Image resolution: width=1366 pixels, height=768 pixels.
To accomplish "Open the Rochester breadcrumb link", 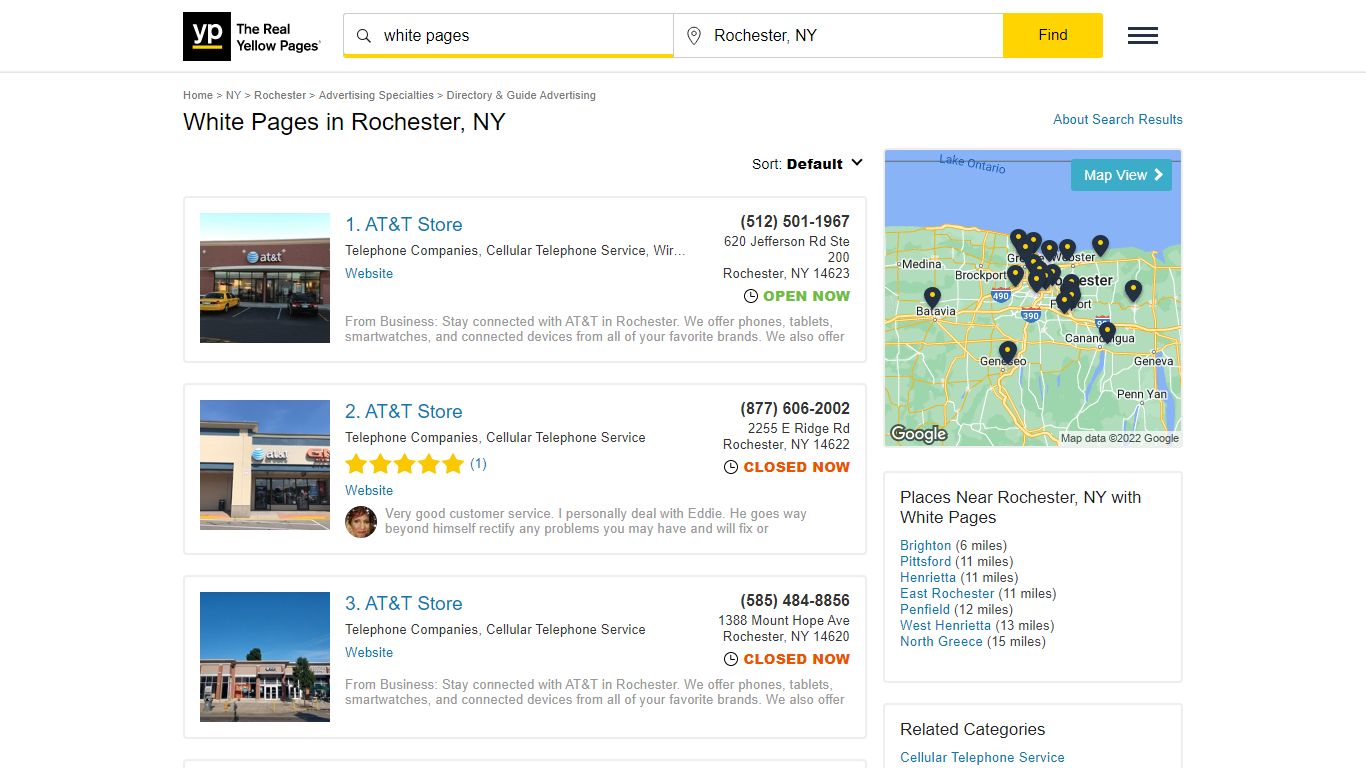I will tap(280, 96).
